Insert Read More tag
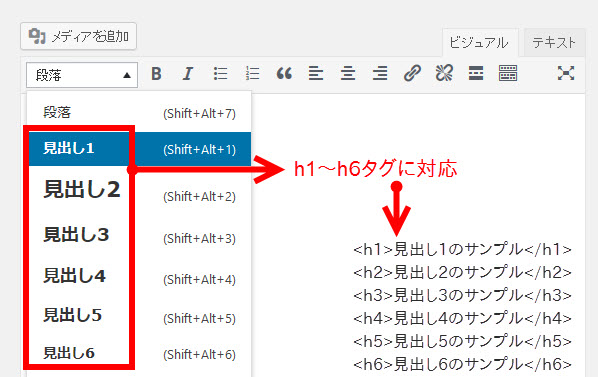 [476, 73]
